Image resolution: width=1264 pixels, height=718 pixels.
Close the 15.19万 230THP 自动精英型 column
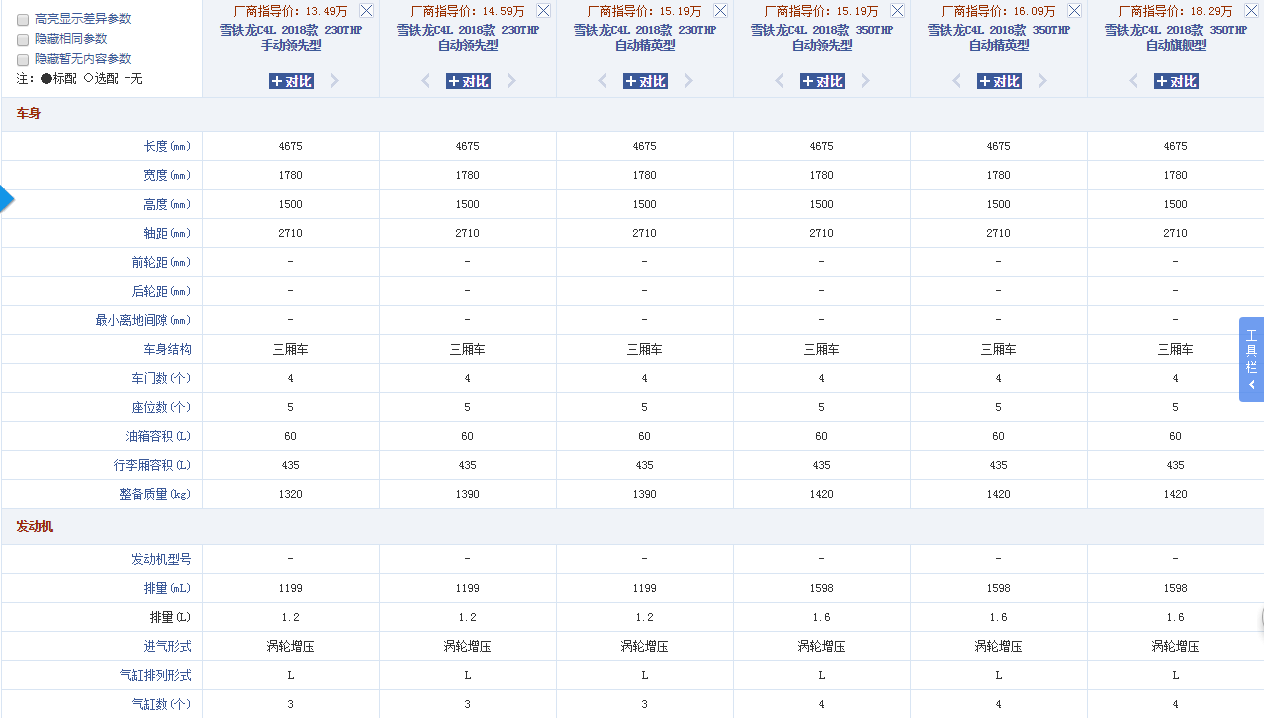(x=720, y=10)
